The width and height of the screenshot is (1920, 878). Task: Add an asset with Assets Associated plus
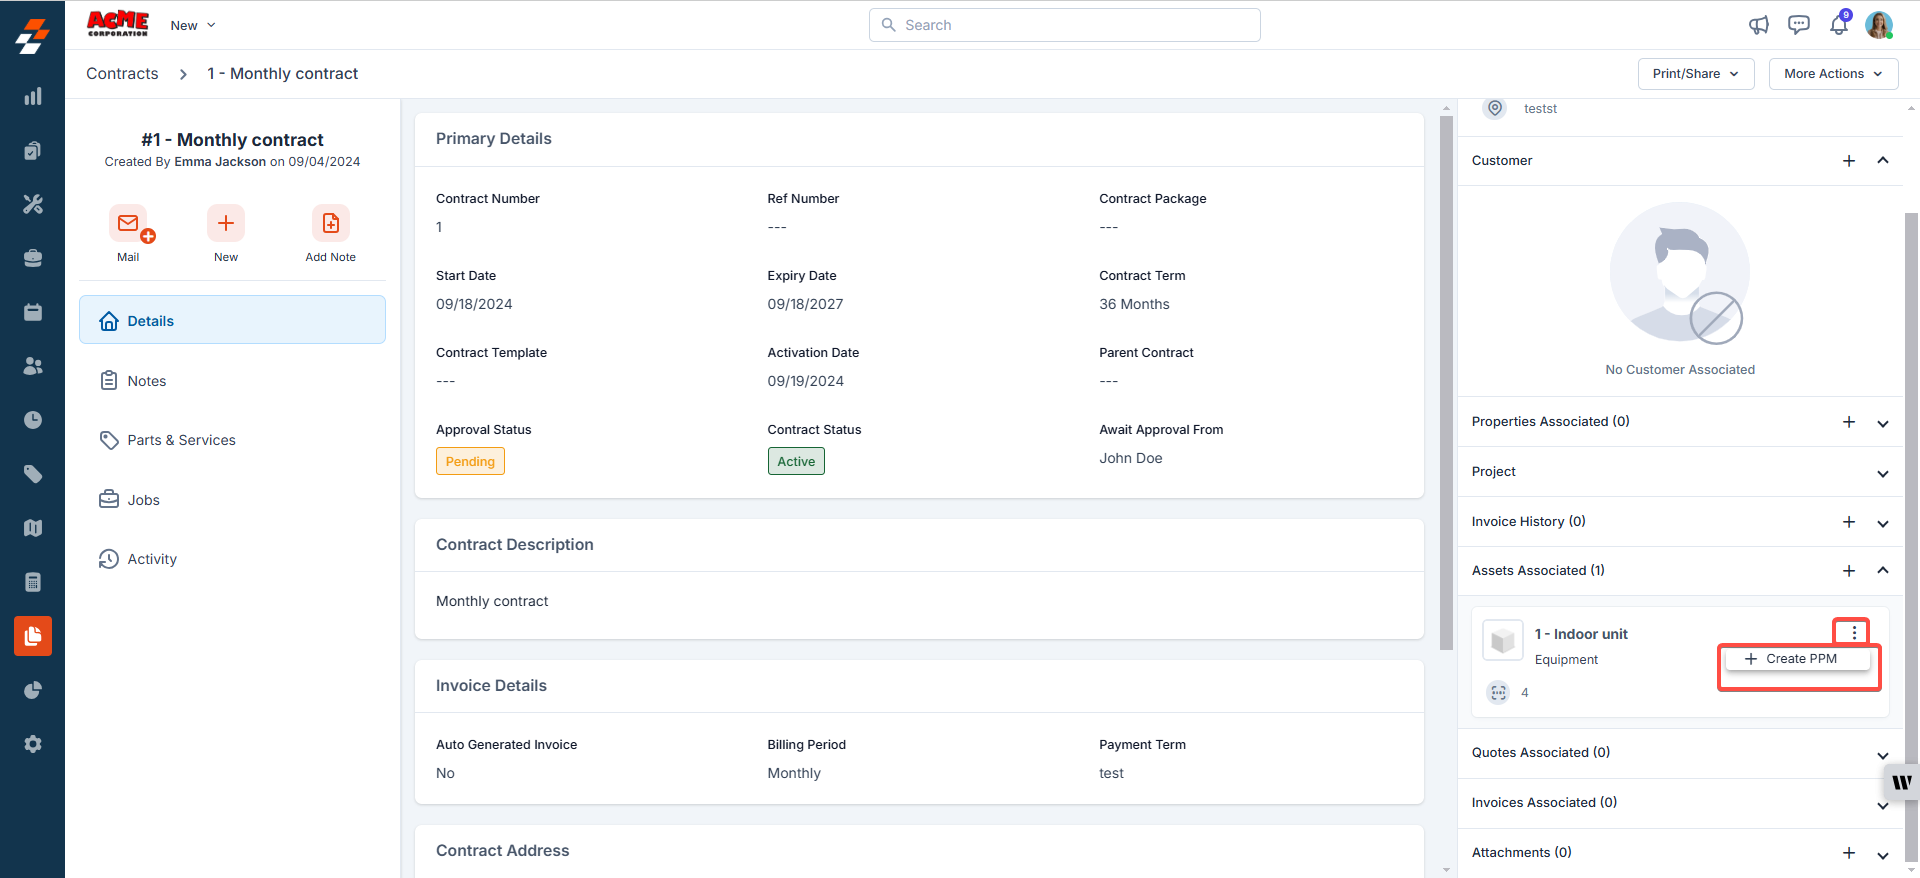1848,571
